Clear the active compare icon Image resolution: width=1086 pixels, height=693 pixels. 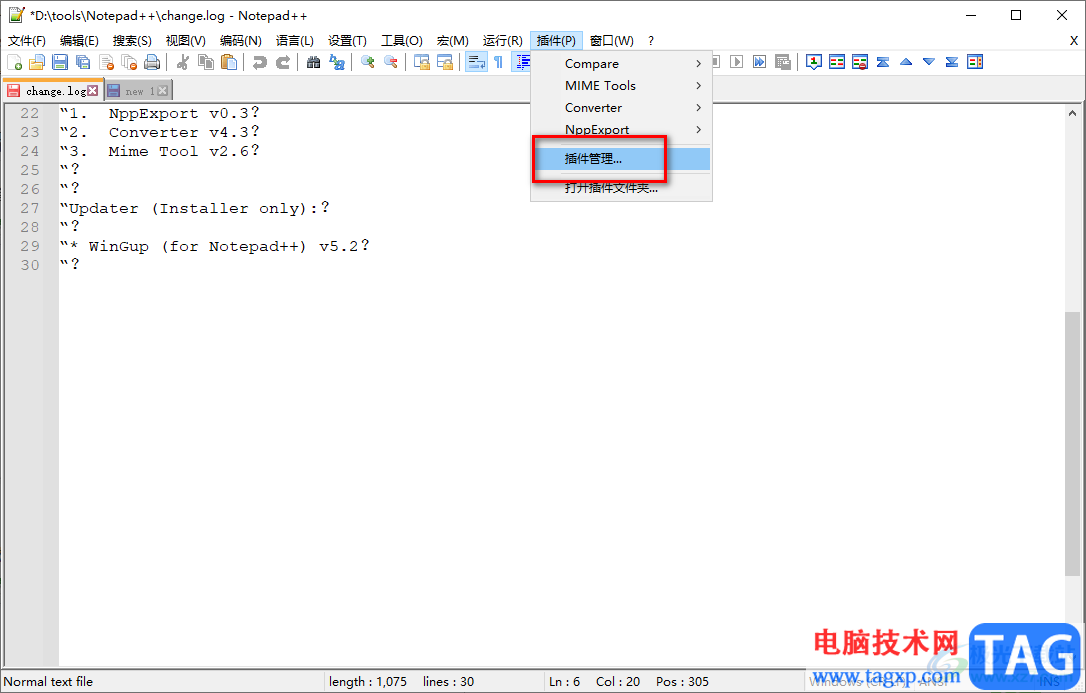point(860,62)
